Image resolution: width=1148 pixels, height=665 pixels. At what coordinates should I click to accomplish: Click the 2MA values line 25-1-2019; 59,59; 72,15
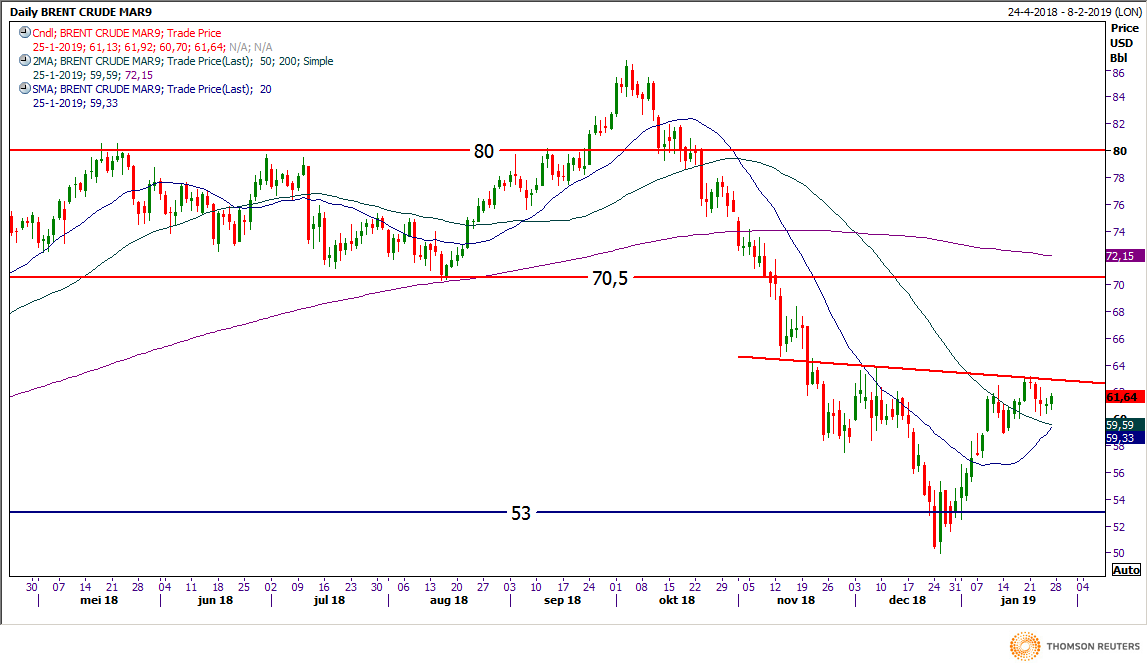92,75
